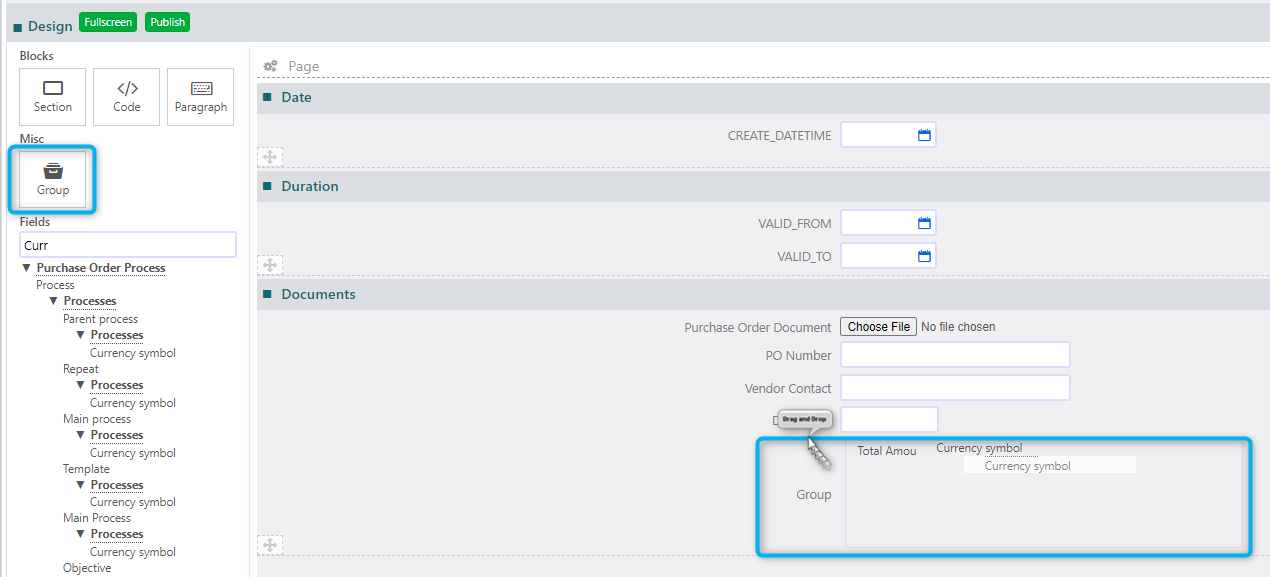Collapse Processes under Parent process
1270x577 pixels.
tap(81, 335)
